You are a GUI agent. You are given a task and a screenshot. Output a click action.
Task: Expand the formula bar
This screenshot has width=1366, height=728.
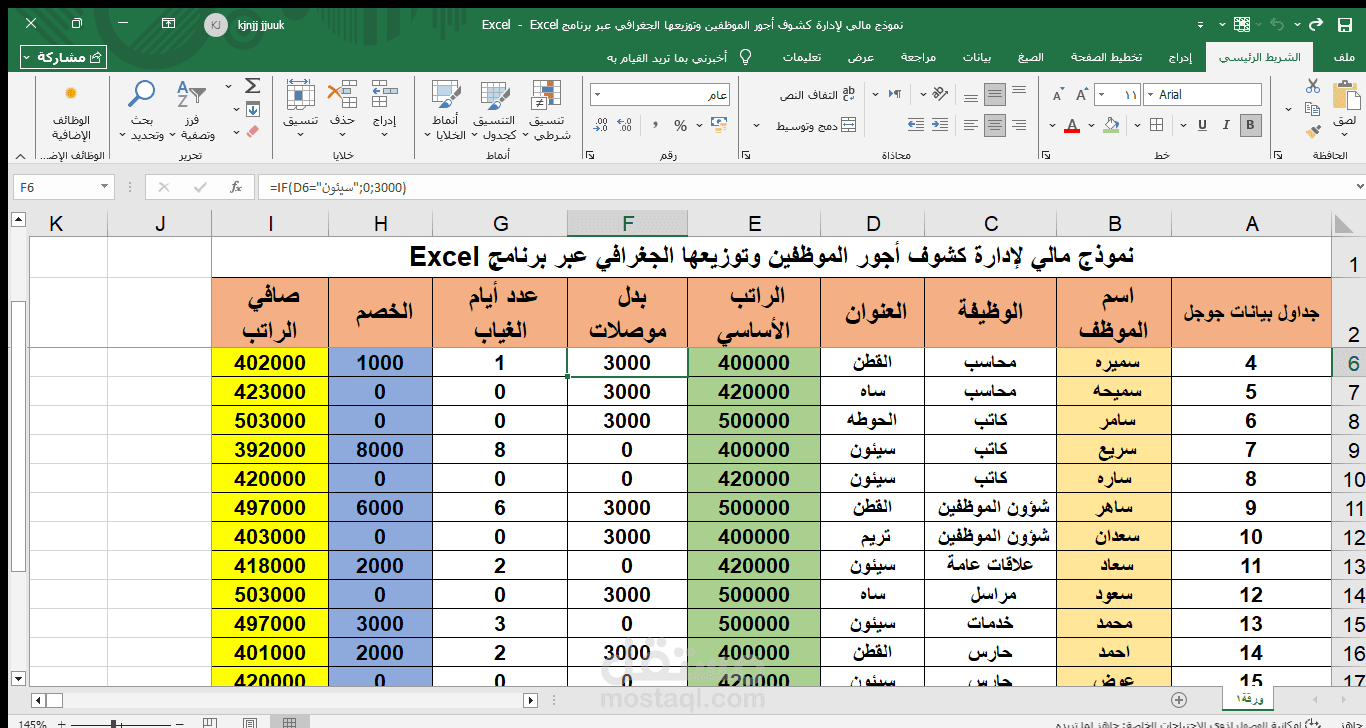click(1360, 186)
